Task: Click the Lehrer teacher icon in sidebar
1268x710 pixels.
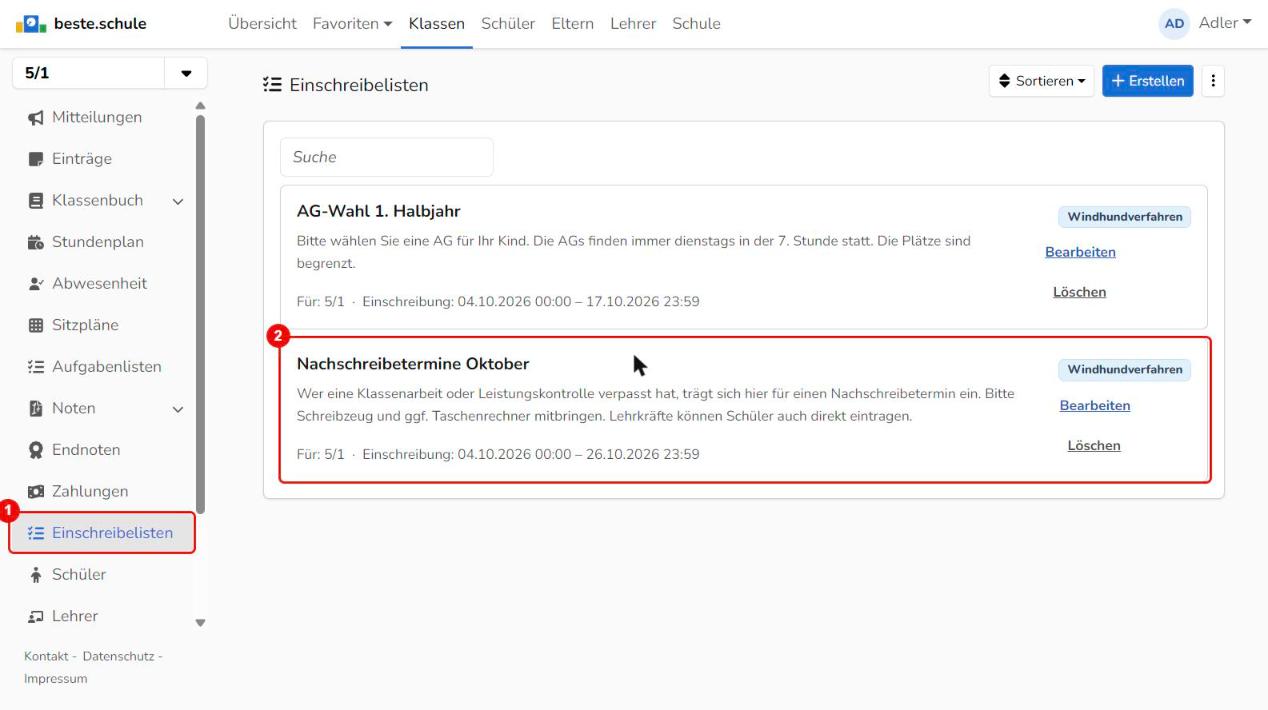Action: 36,616
